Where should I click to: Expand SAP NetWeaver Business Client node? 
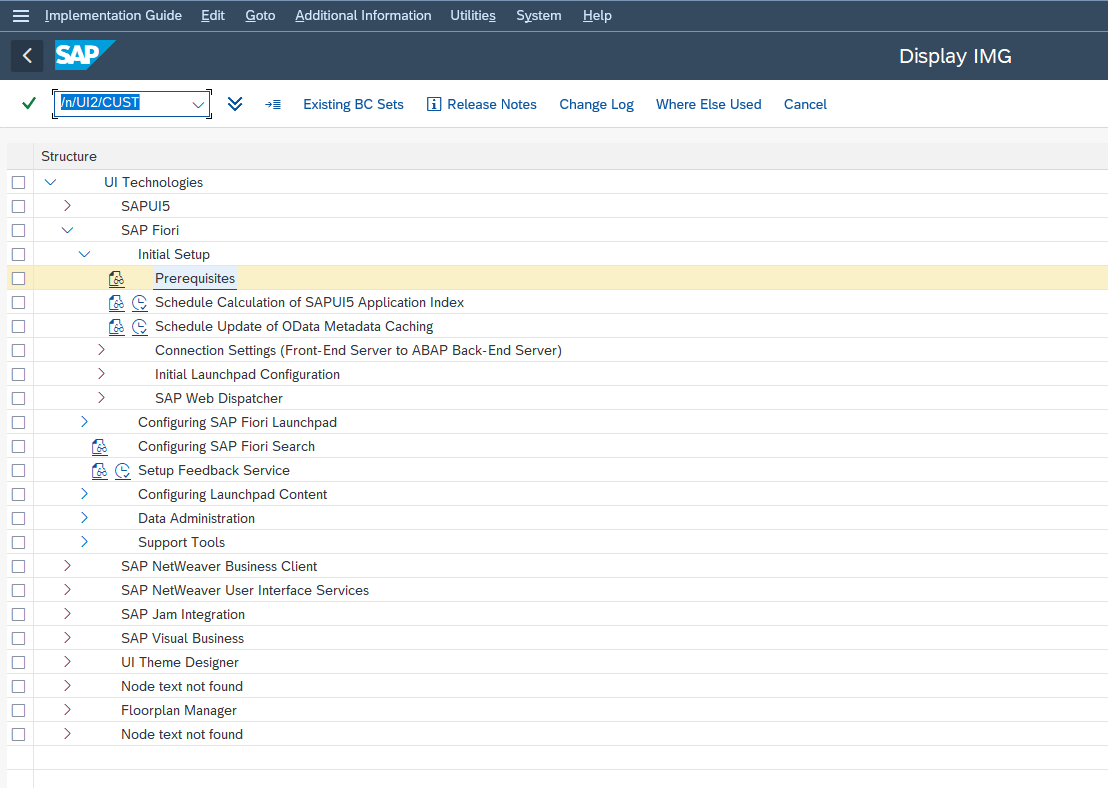click(67, 566)
